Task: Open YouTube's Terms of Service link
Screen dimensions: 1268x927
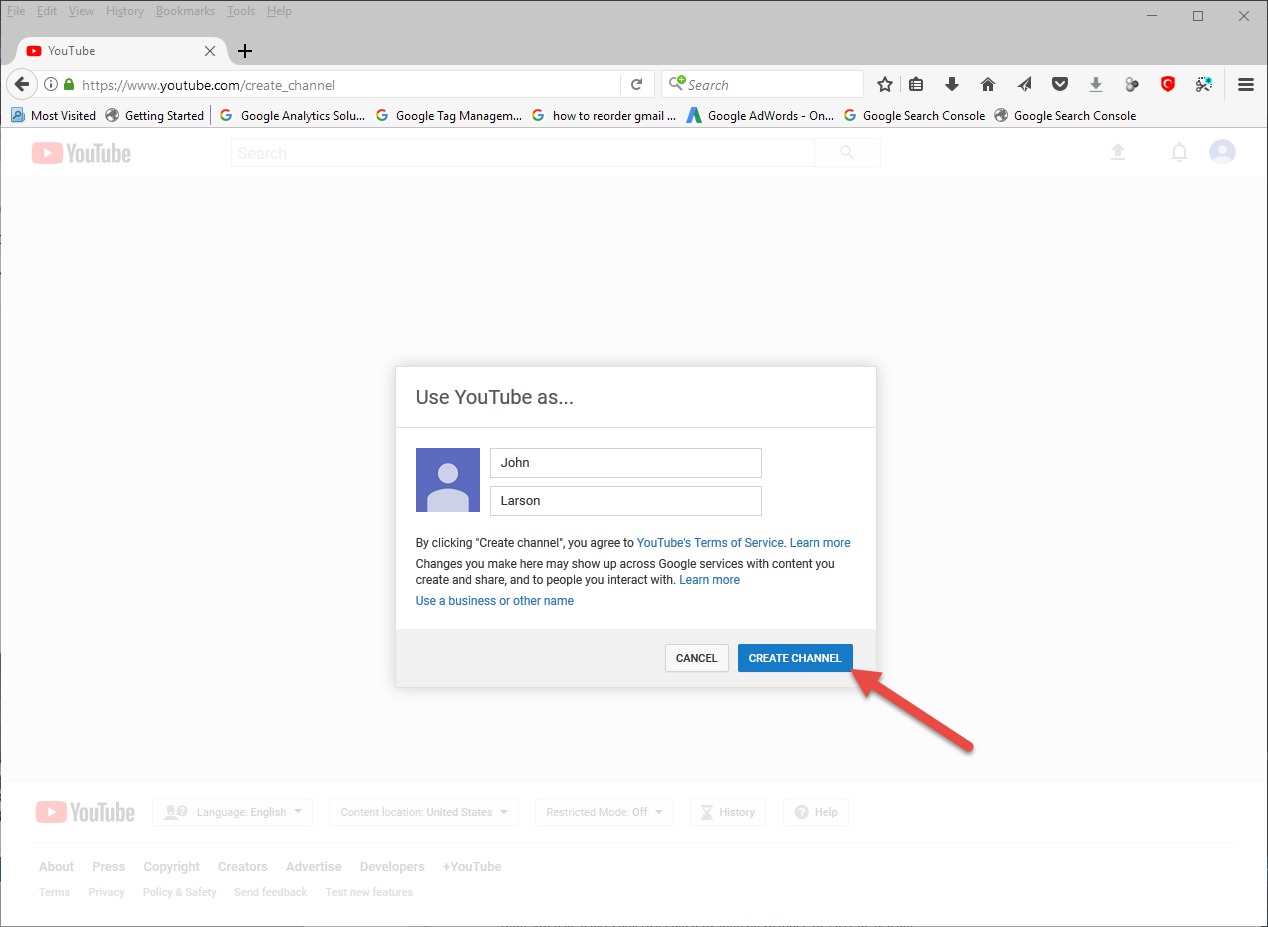Action: coord(710,543)
